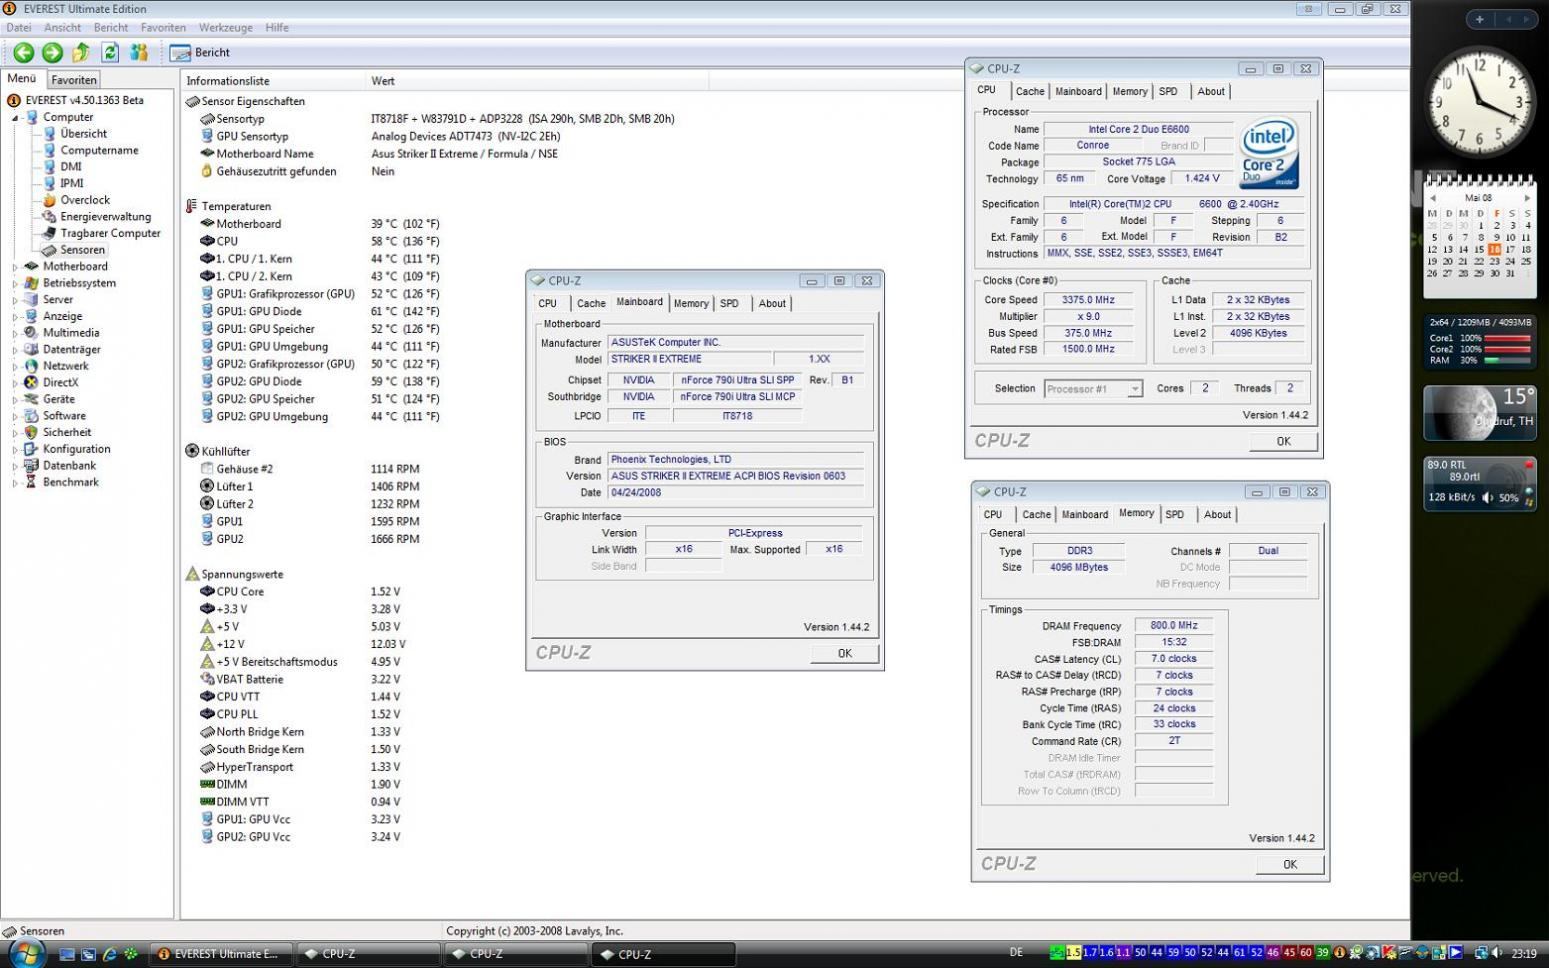Expand the Motherboard tree node
Image resolution: width=1549 pixels, height=968 pixels.
(x=15, y=267)
